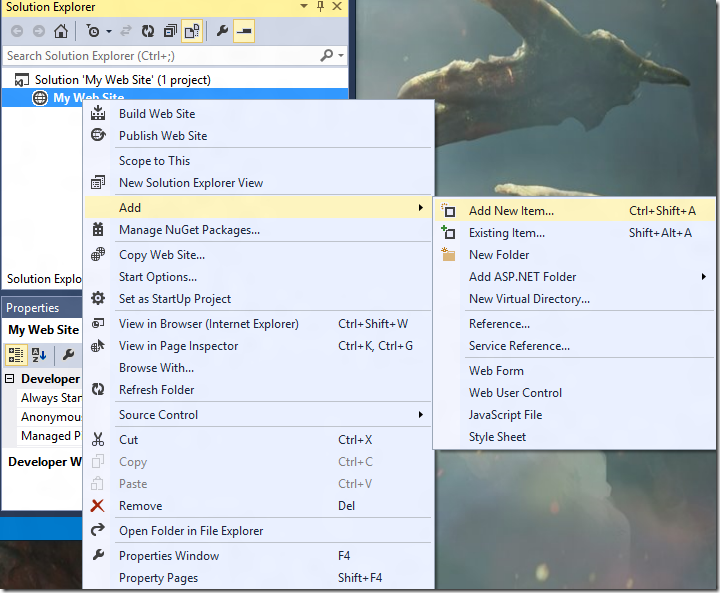The height and width of the screenshot is (593, 720).
Task: Click Open Folder in File Explorer
Action: (259, 531)
